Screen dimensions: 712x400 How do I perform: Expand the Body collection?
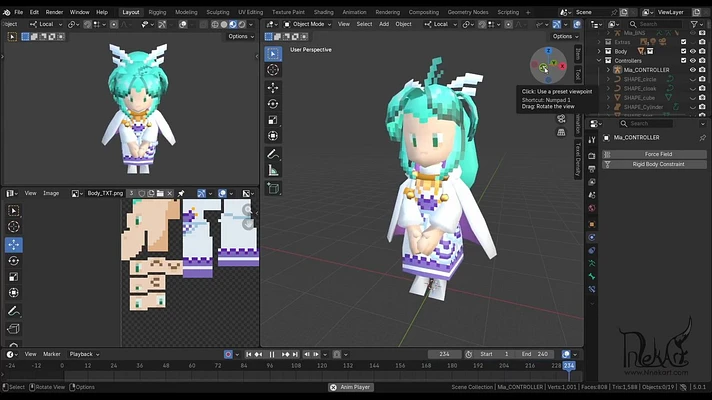coord(599,51)
